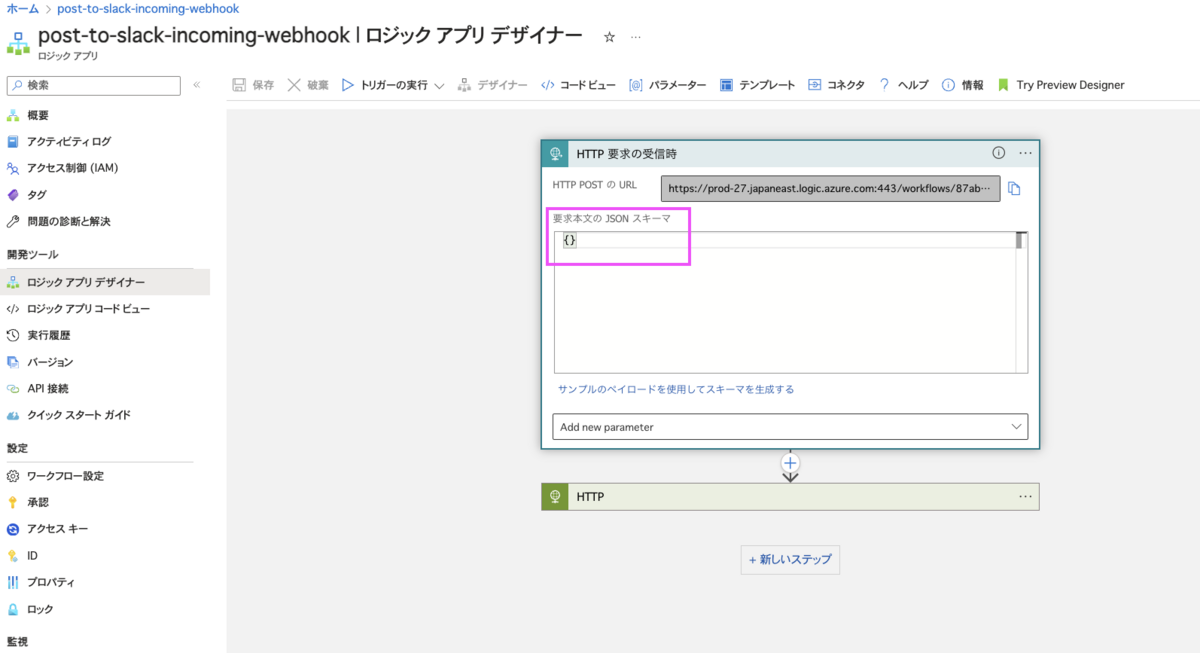The height and width of the screenshot is (653, 1200).
Task: Expand the HTTP action card
Action: coord(790,496)
